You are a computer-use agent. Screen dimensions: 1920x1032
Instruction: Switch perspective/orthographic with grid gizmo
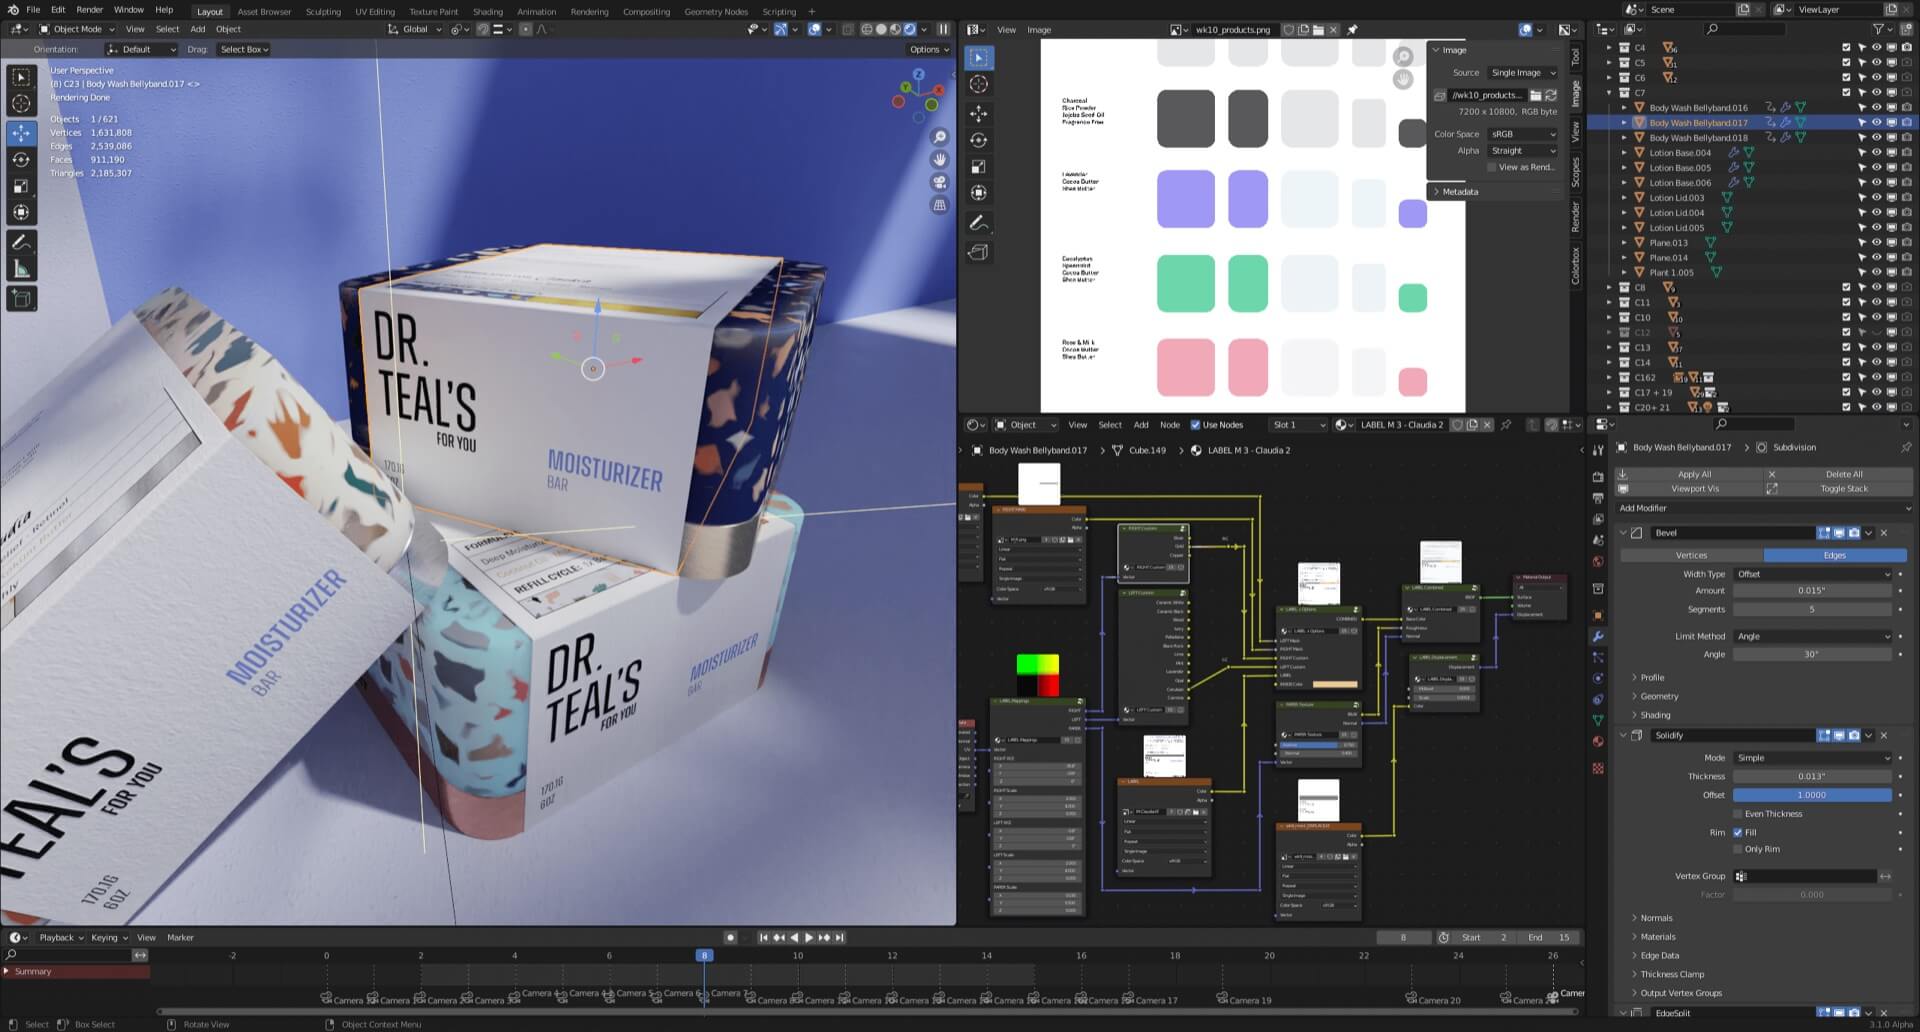pyautogui.click(x=940, y=205)
